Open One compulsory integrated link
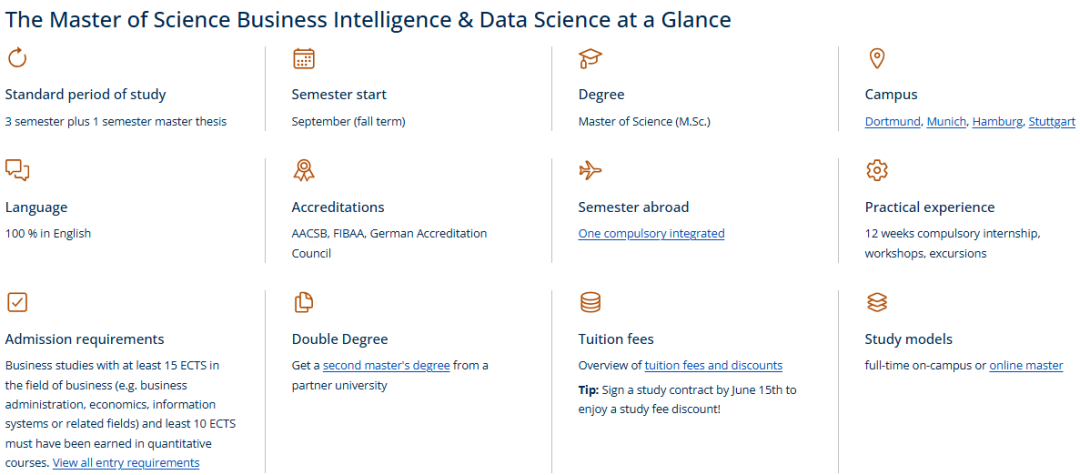Screen dimensions: 1080x475 coord(651,233)
